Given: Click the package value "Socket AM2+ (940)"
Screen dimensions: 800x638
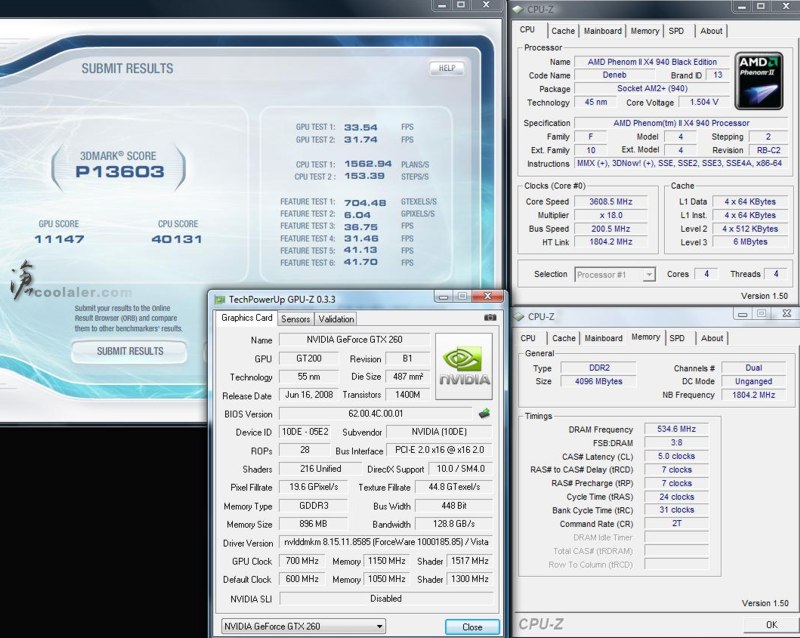Looking at the screenshot, I should (652, 88).
